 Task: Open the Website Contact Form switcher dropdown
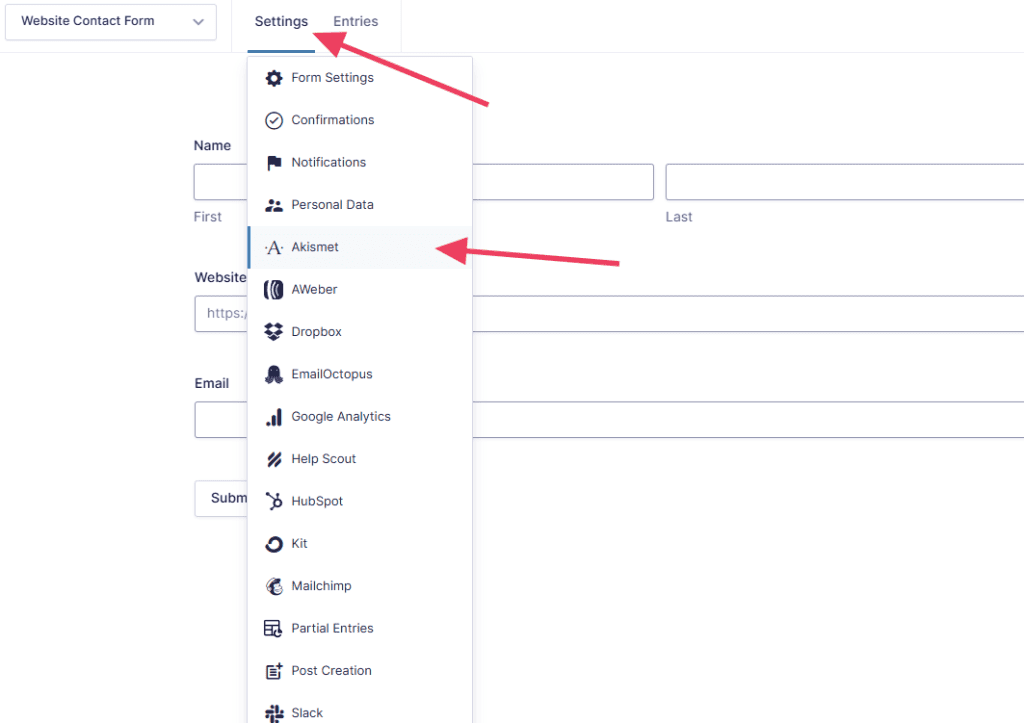click(x=111, y=22)
